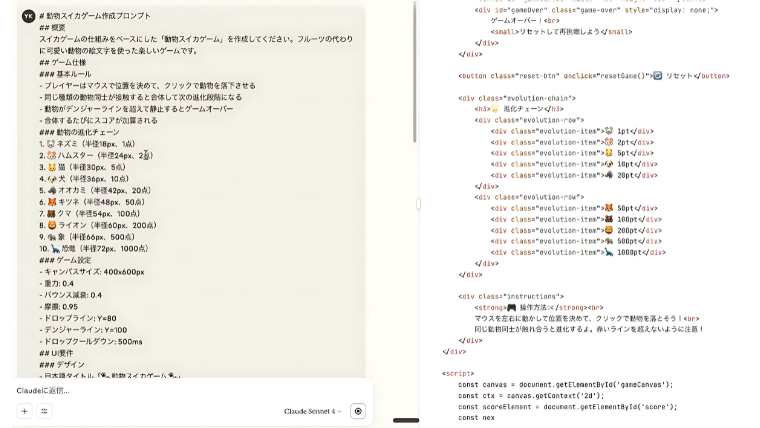Click the horizontal scrollbar under code panel
The image size is (760, 428).
click(x=406, y=420)
